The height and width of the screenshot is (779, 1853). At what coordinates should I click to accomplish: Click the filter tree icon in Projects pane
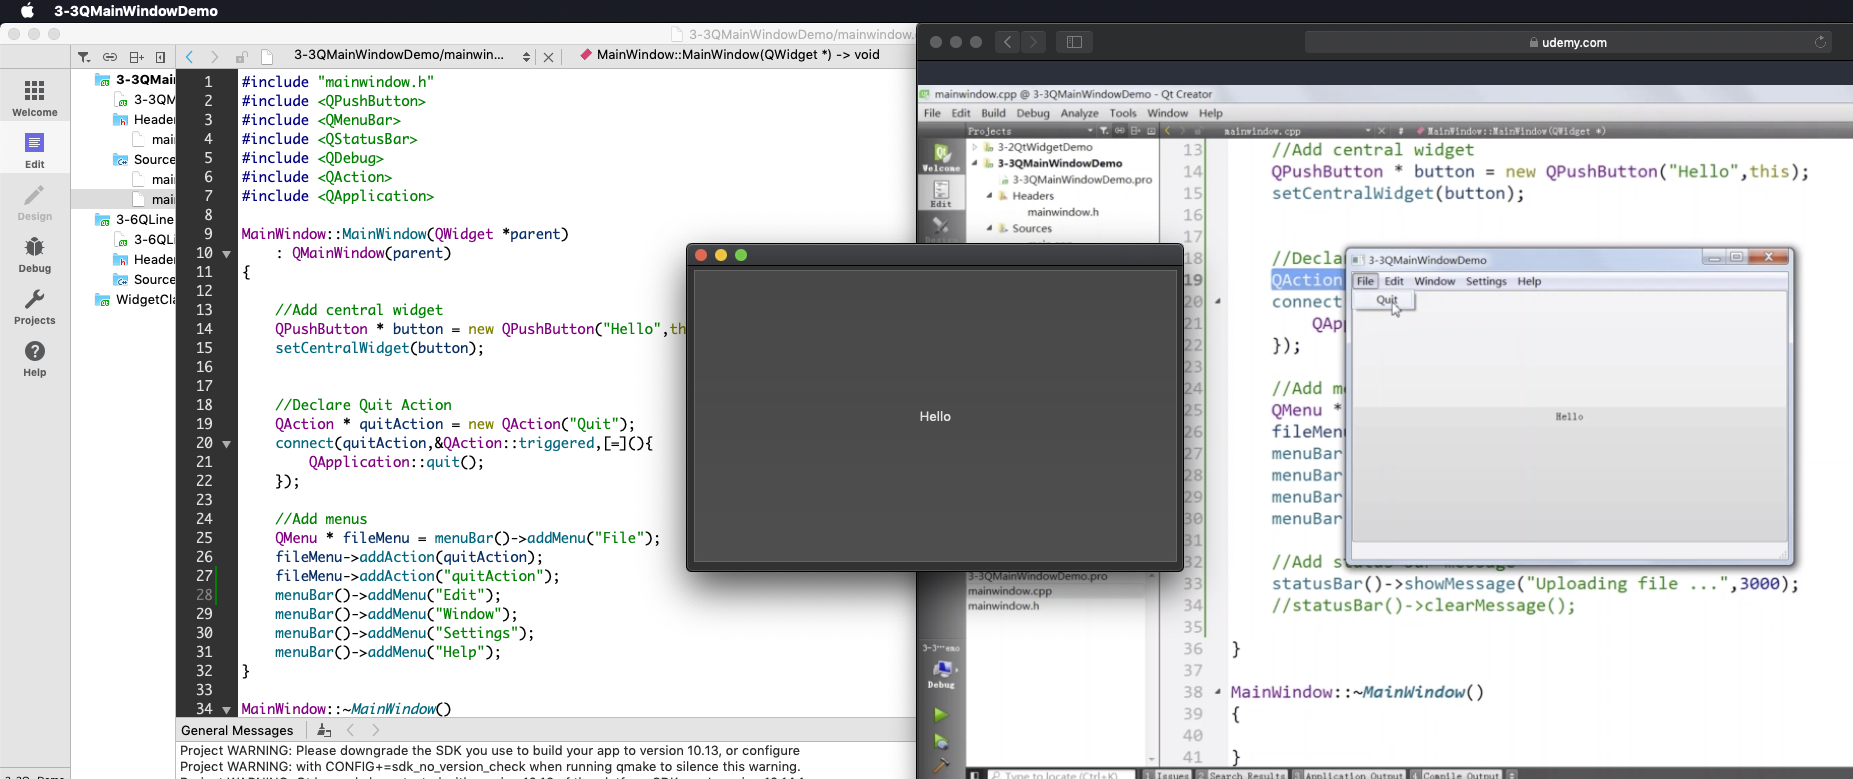click(84, 57)
